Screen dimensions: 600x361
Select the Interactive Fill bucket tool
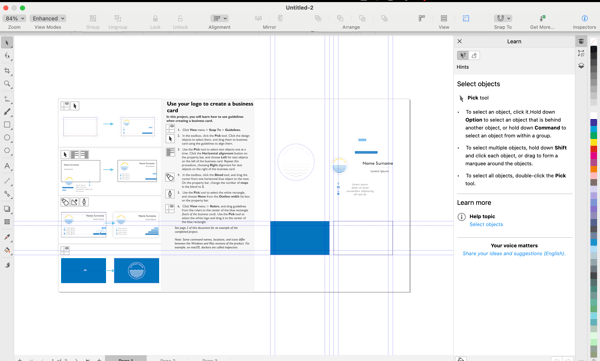(7, 250)
